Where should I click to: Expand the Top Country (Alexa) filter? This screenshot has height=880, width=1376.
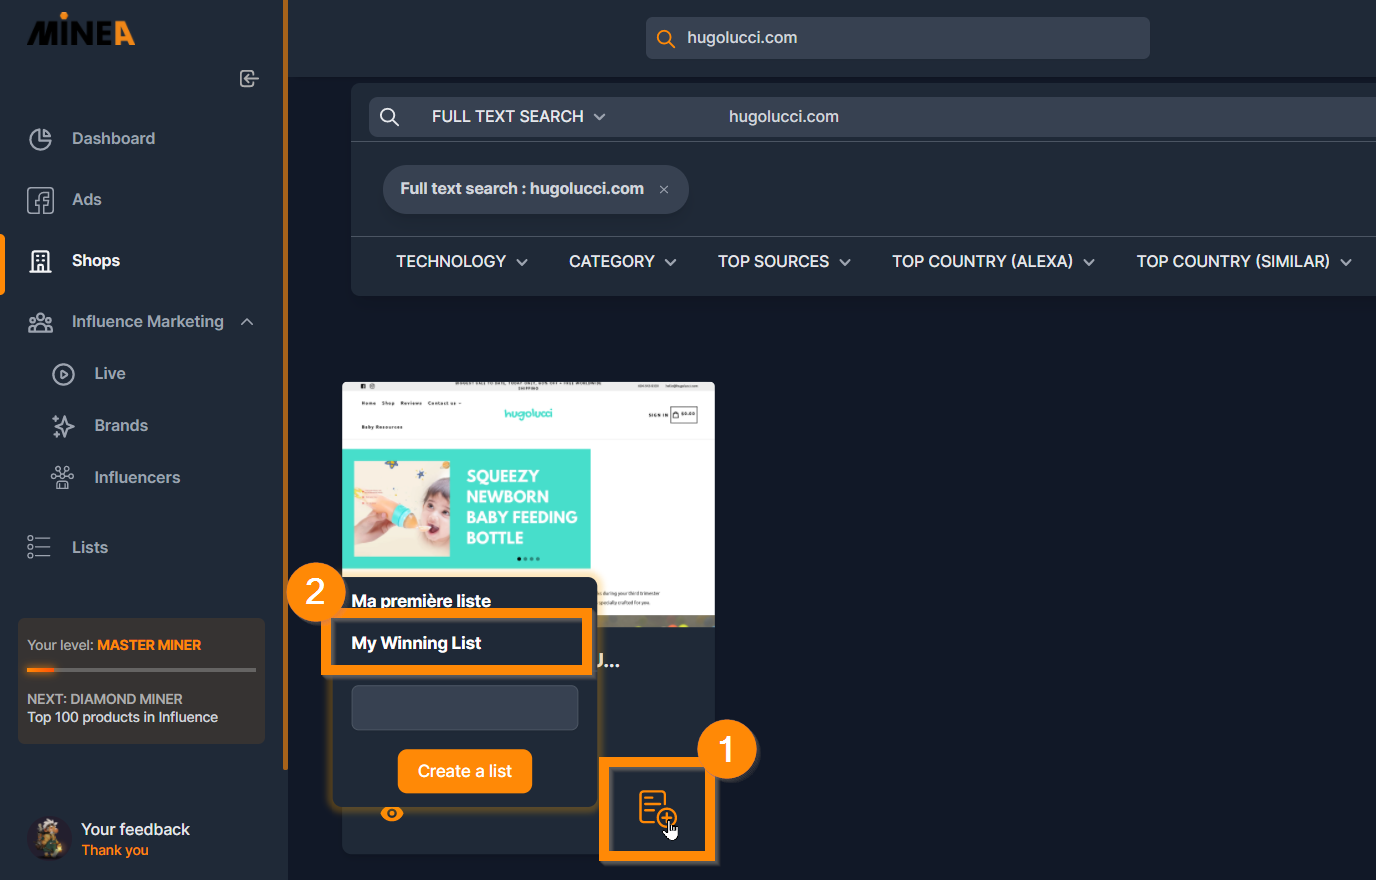pyautogui.click(x=993, y=262)
